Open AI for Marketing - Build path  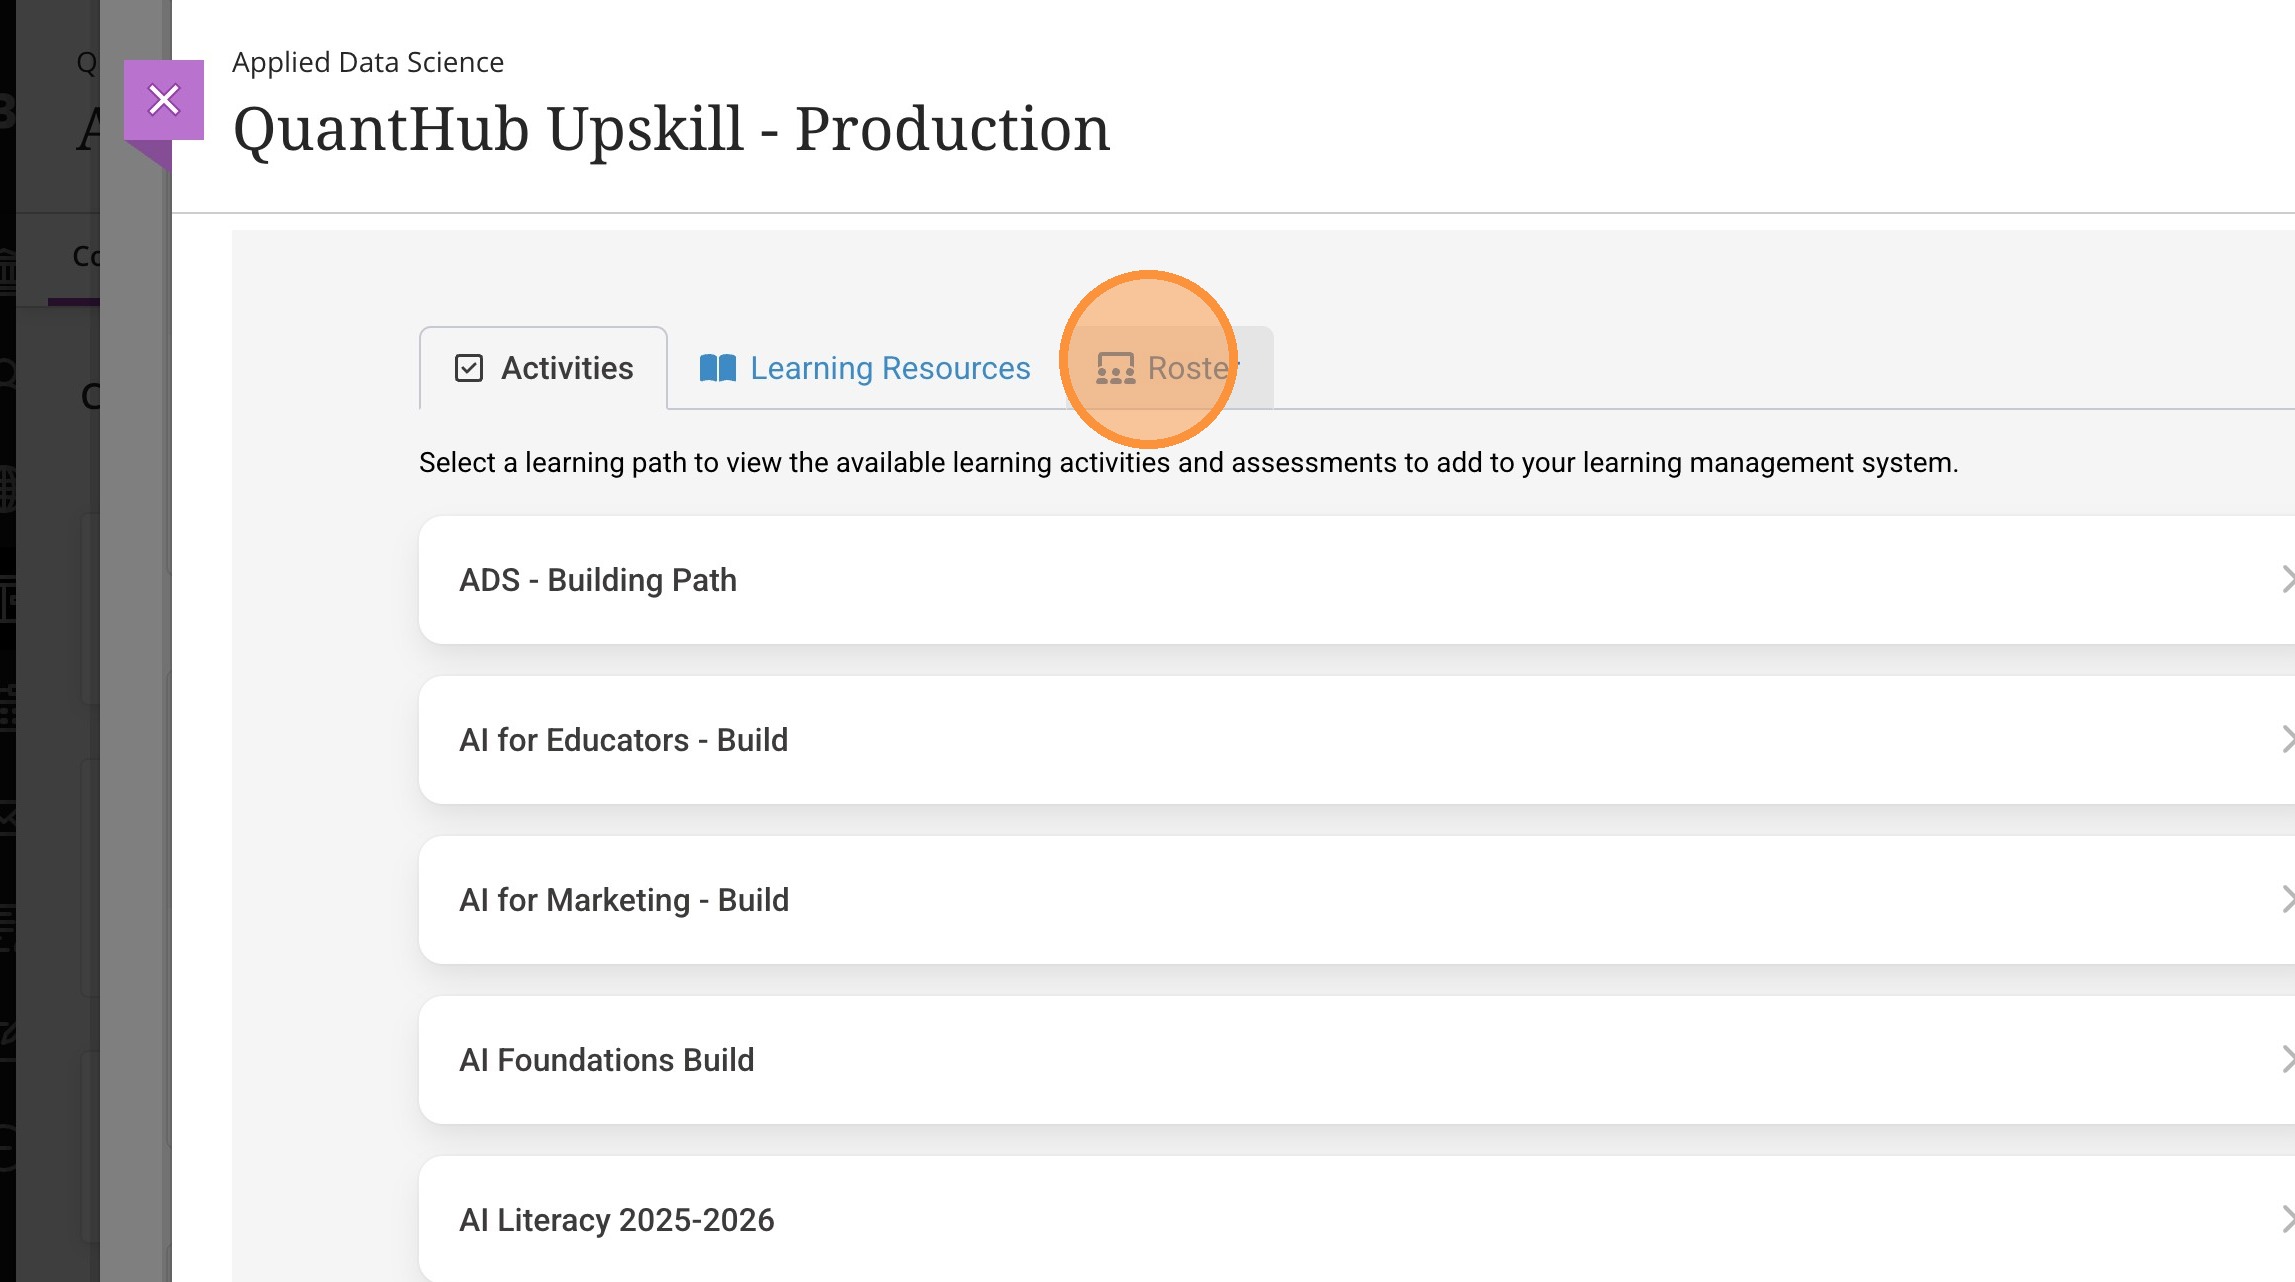point(624,900)
